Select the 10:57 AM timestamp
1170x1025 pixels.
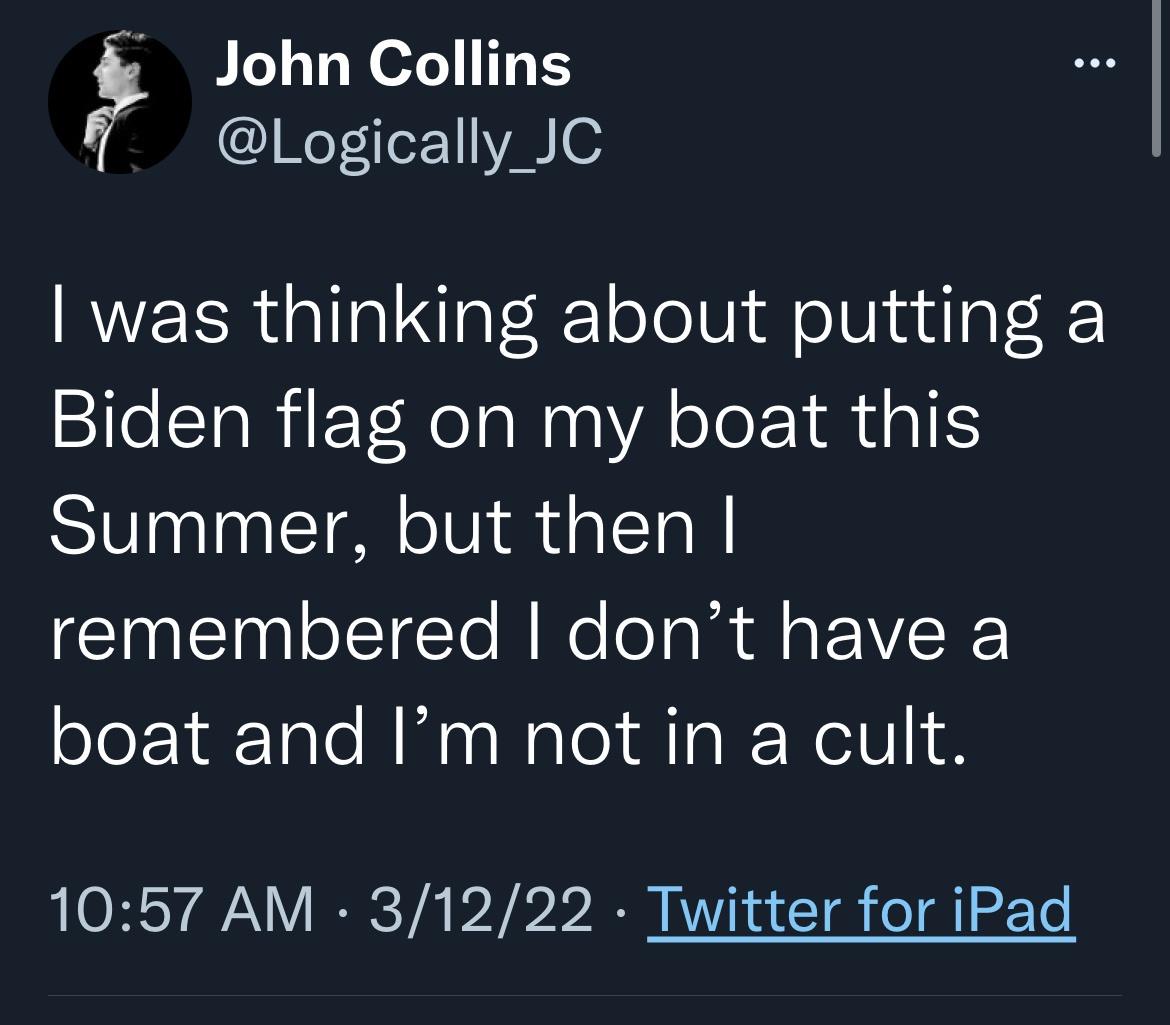(x=182, y=910)
